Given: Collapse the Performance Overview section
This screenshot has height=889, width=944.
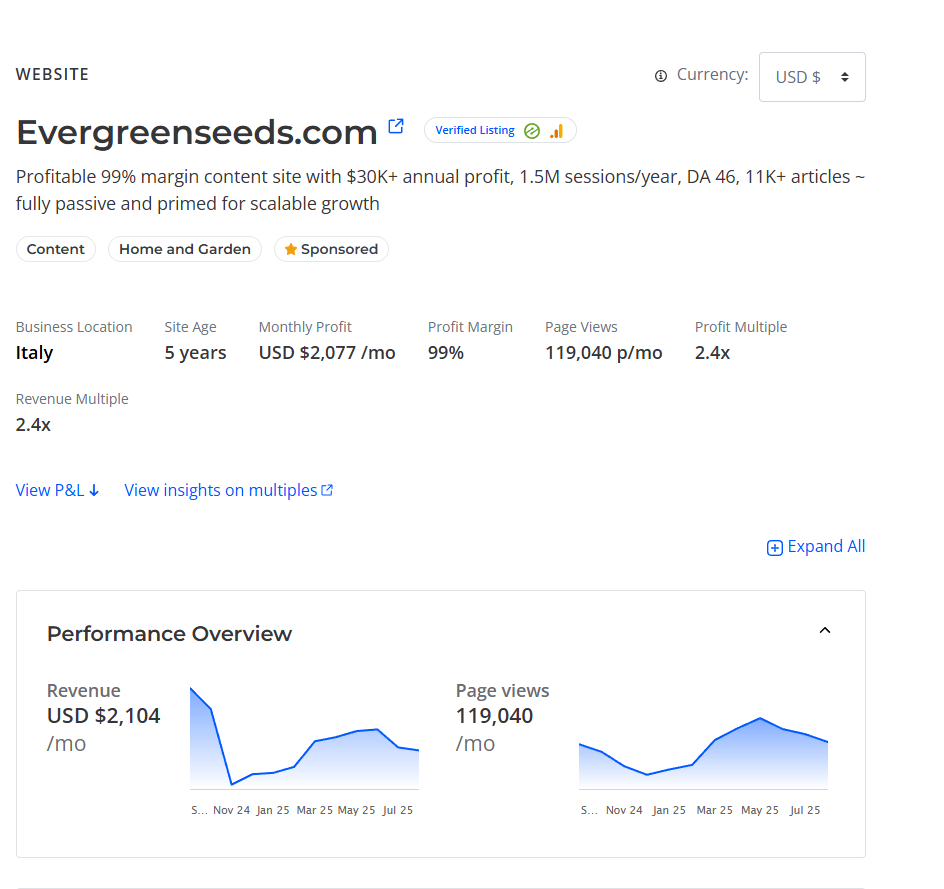Looking at the screenshot, I should [x=824, y=630].
